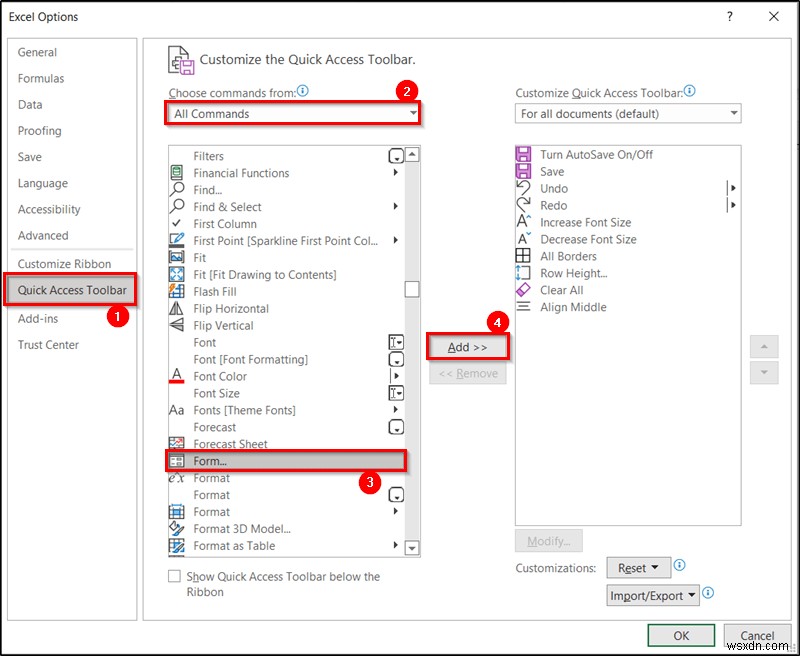Open the Reset dropdown button
Screen dimensions: 800x656
point(638,568)
